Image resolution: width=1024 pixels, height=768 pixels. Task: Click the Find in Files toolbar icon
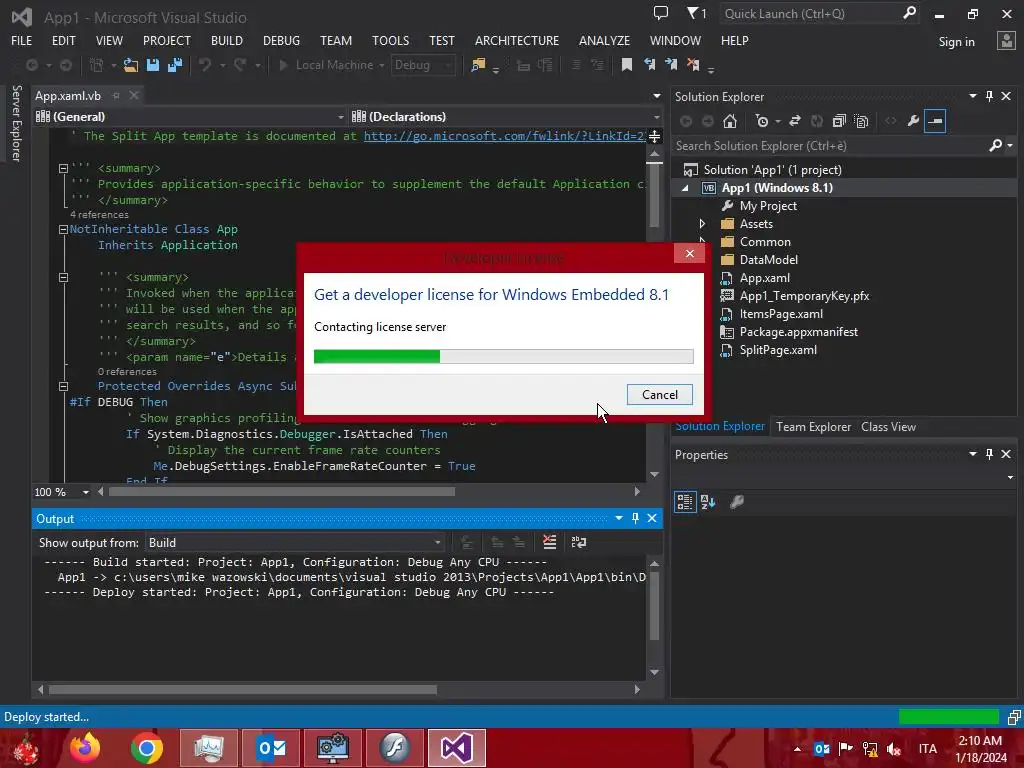coord(478,65)
